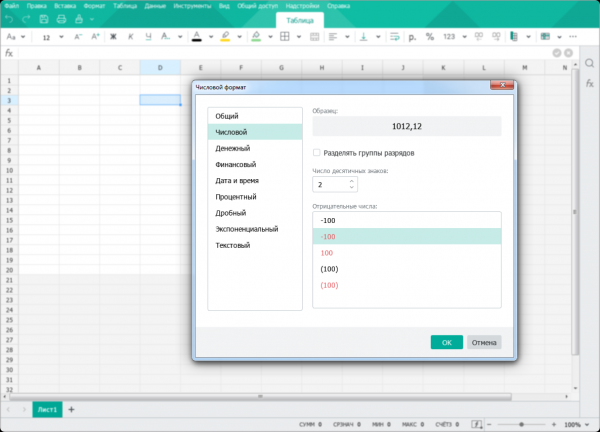Apply percent format with % icon
The image size is (600, 432).
pyautogui.click(x=429, y=37)
